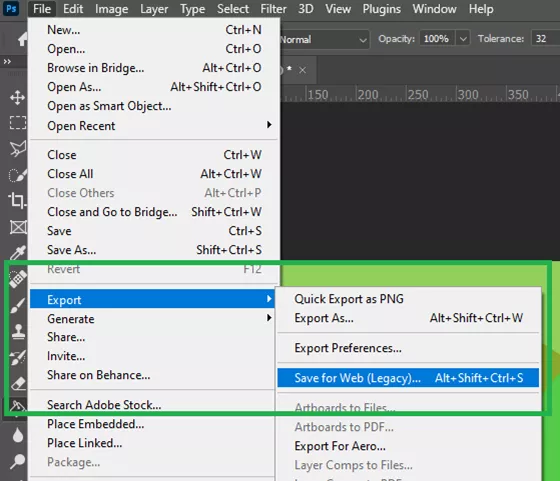This screenshot has width=560, height=481.
Task: Select the Dodge tool
Action: (17, 461)
